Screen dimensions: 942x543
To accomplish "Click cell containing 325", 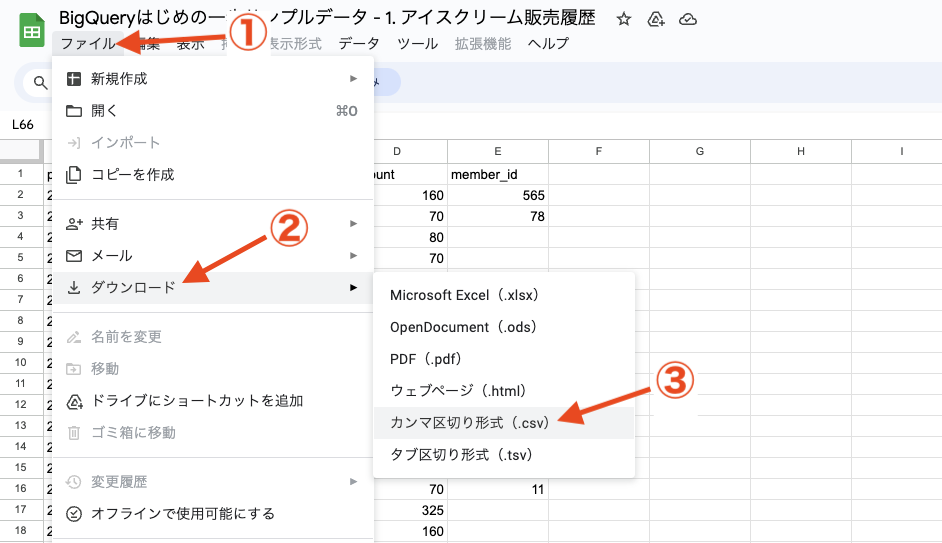I will click(410, 511).
